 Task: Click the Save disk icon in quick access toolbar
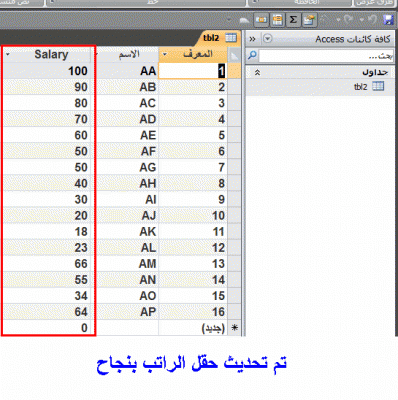(389, 20)
